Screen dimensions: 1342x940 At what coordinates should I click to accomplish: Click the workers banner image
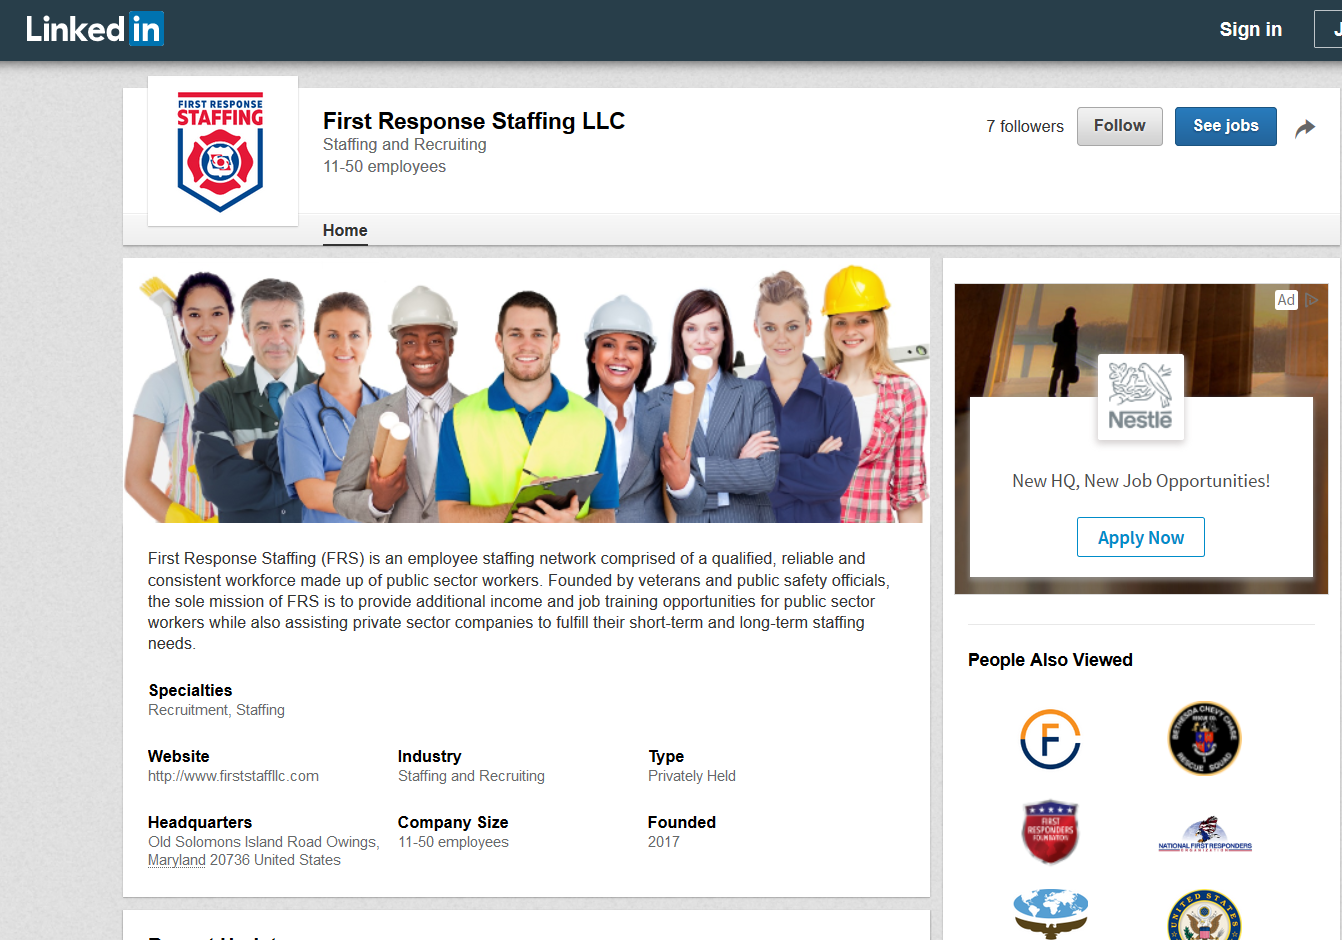pyautogui.click(x=526, y=392)
